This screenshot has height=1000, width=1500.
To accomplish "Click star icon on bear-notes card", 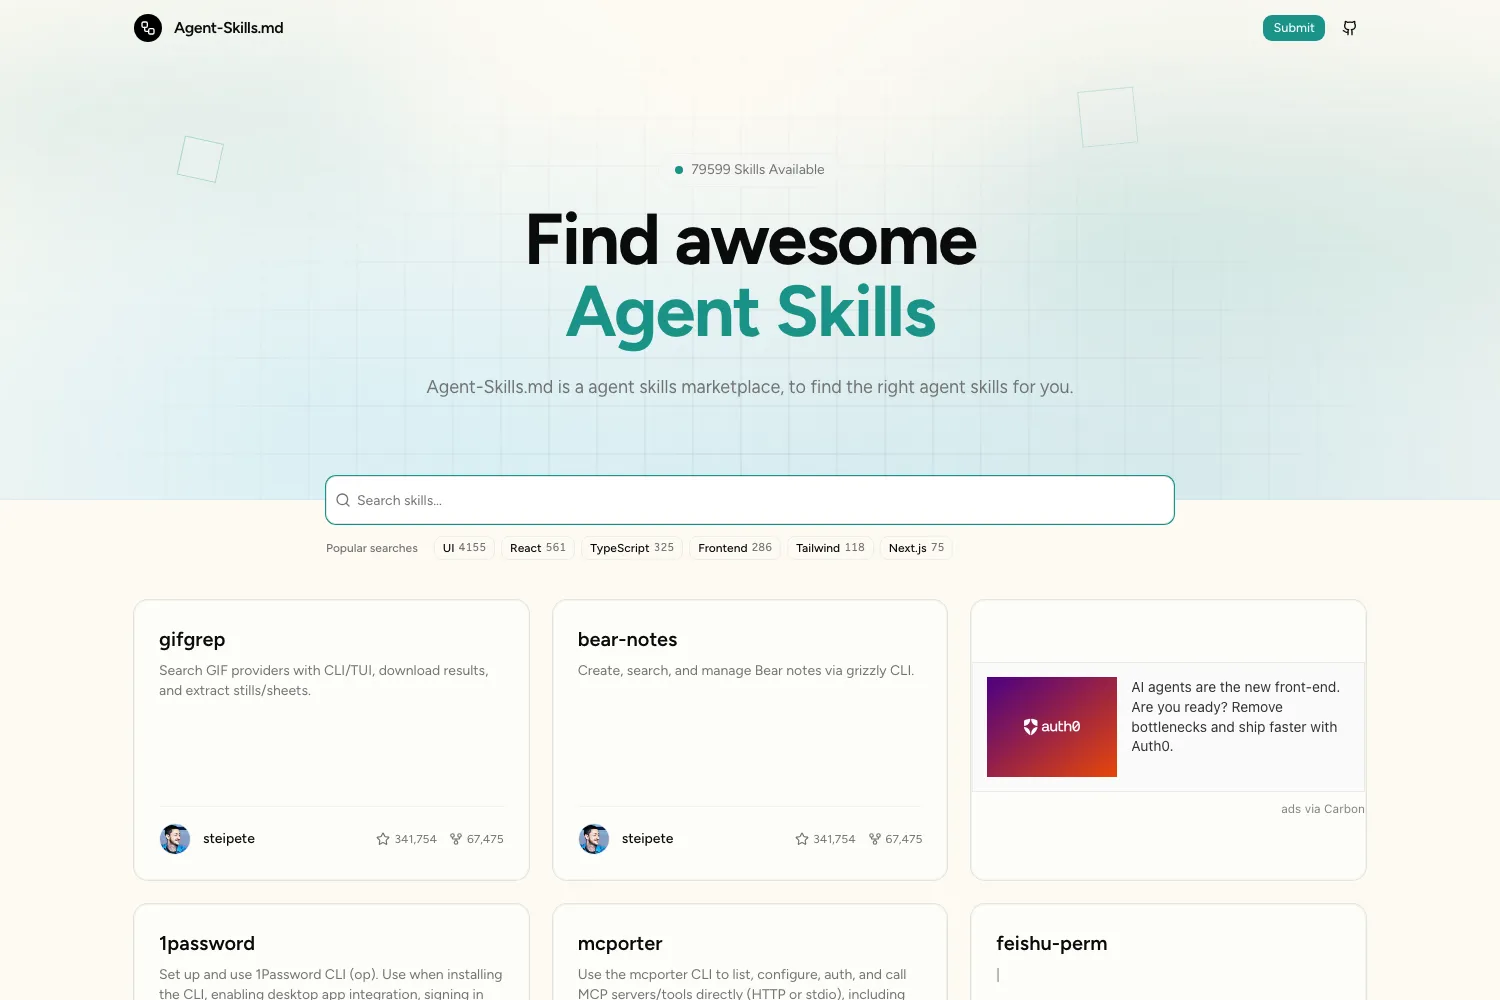I will tap(802, 839).
